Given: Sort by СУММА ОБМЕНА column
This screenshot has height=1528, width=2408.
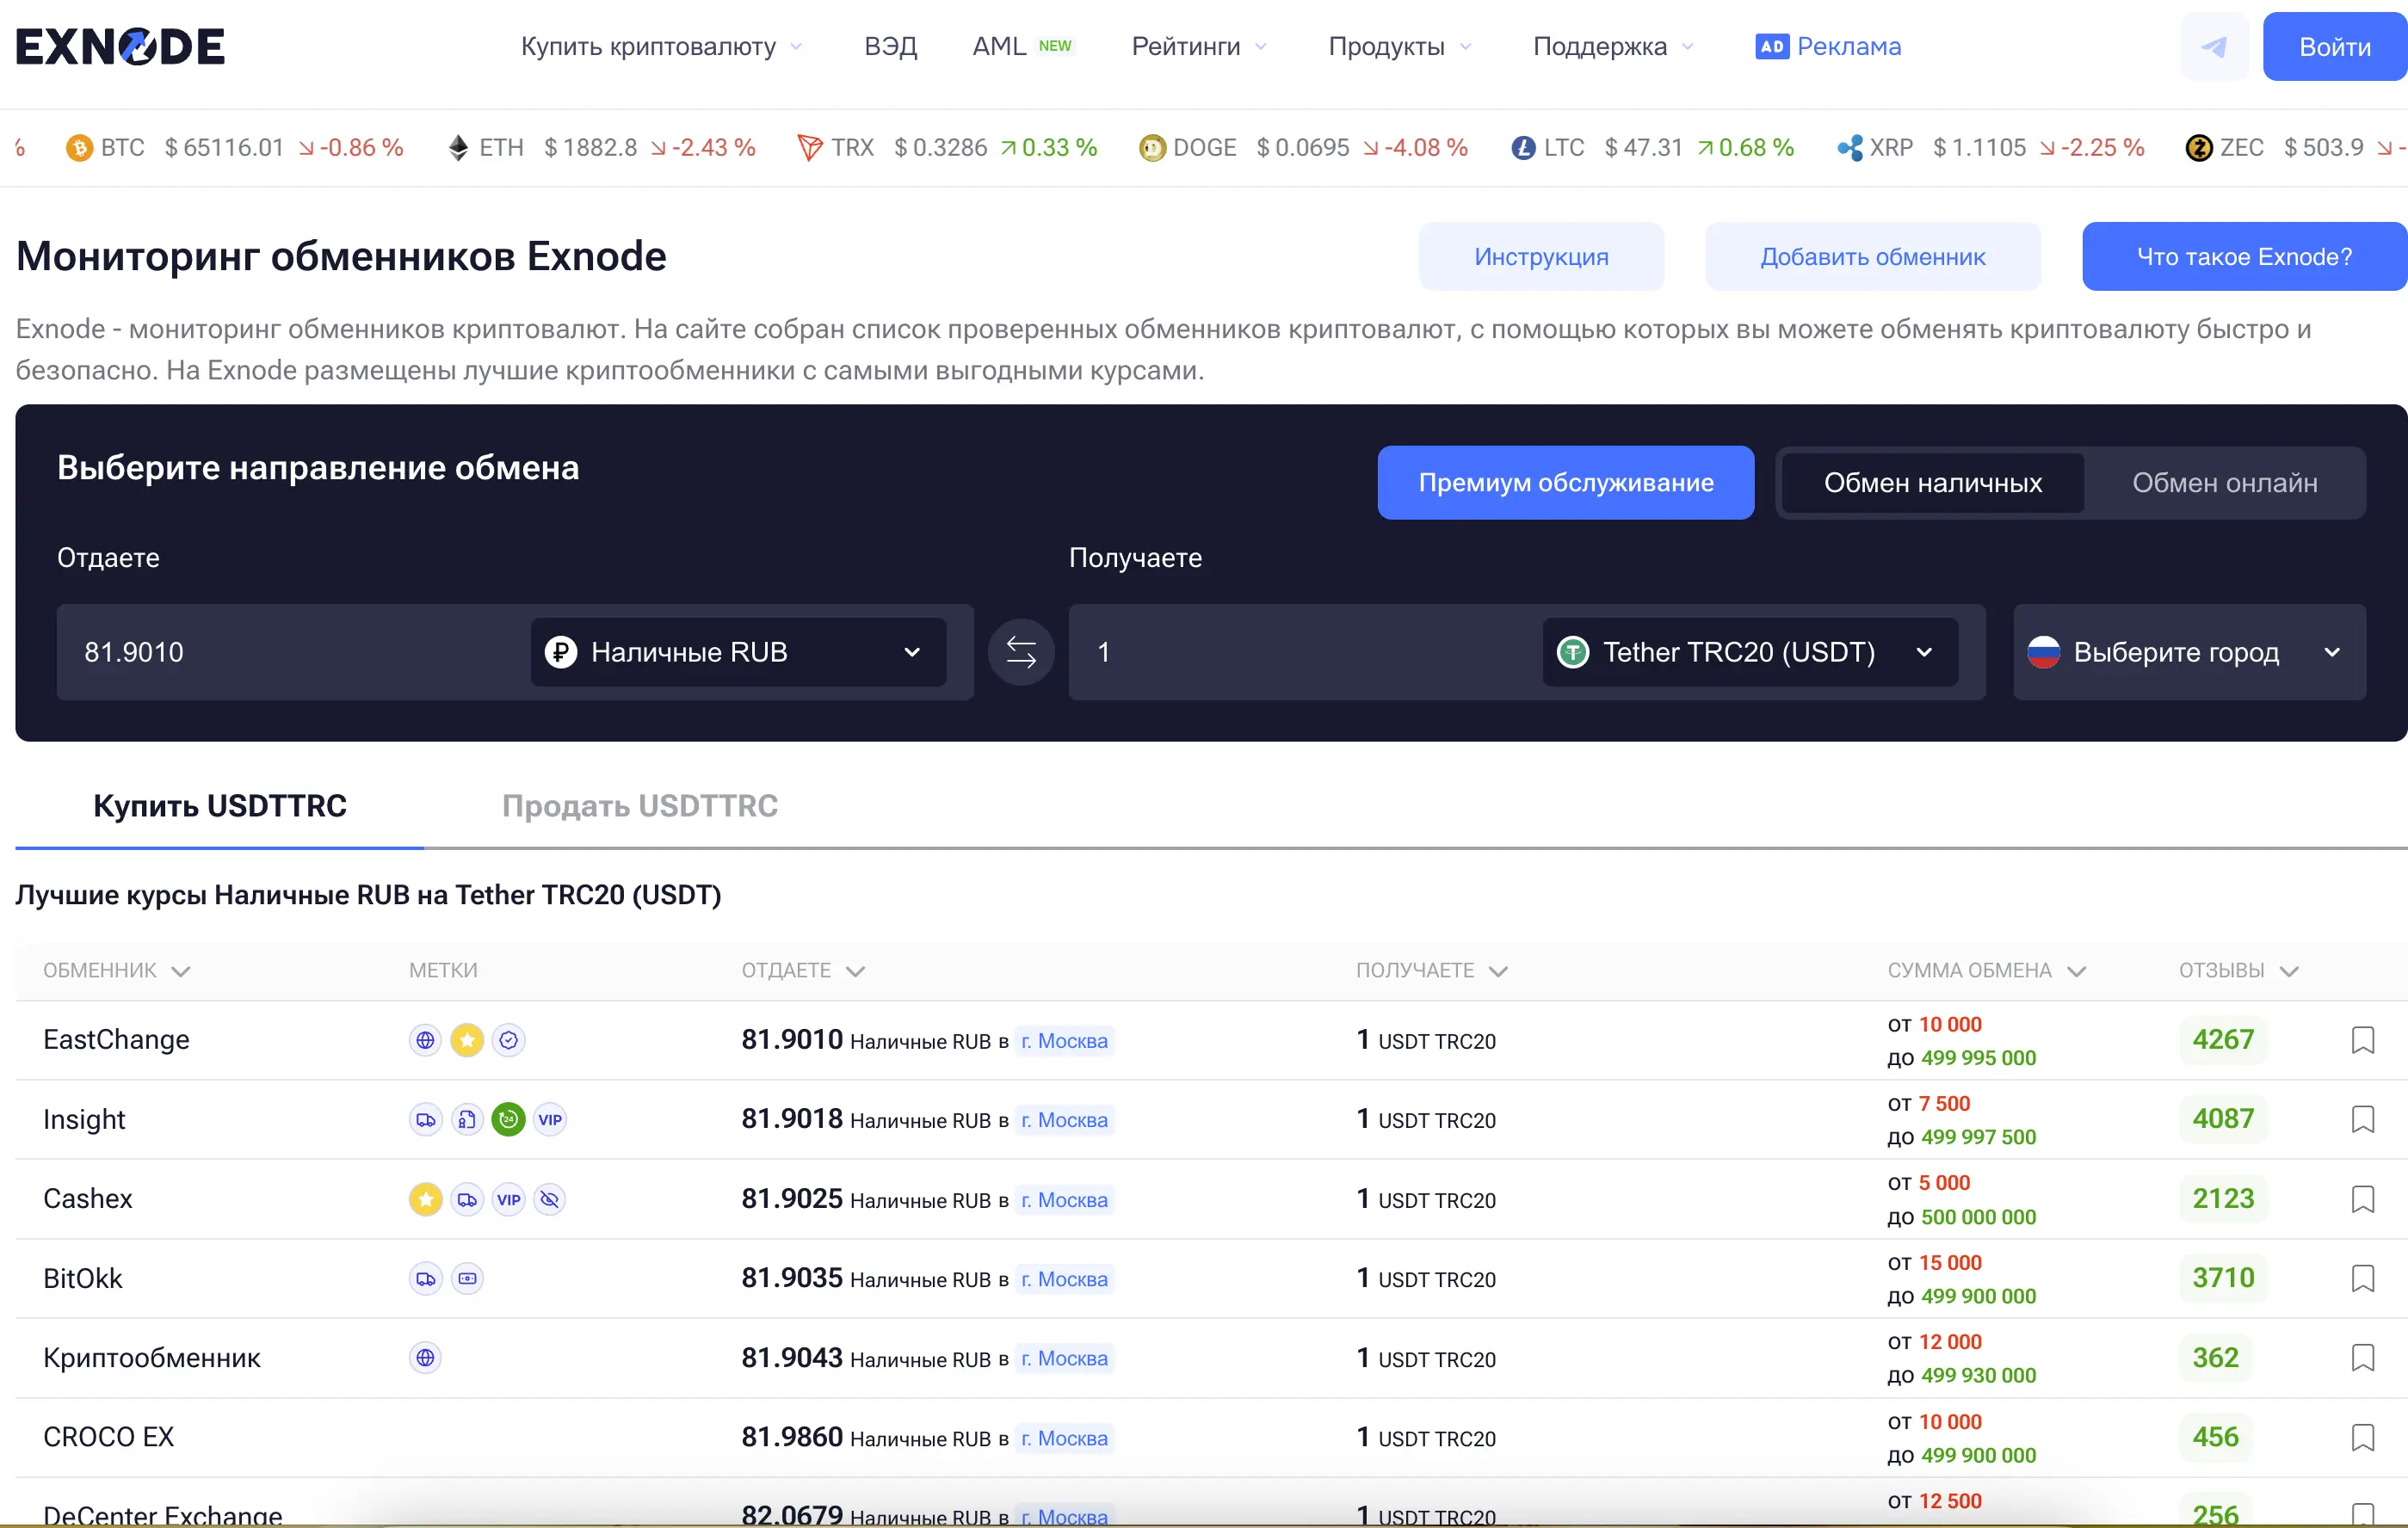Looking at the screenshot, I should [1986, 971].
